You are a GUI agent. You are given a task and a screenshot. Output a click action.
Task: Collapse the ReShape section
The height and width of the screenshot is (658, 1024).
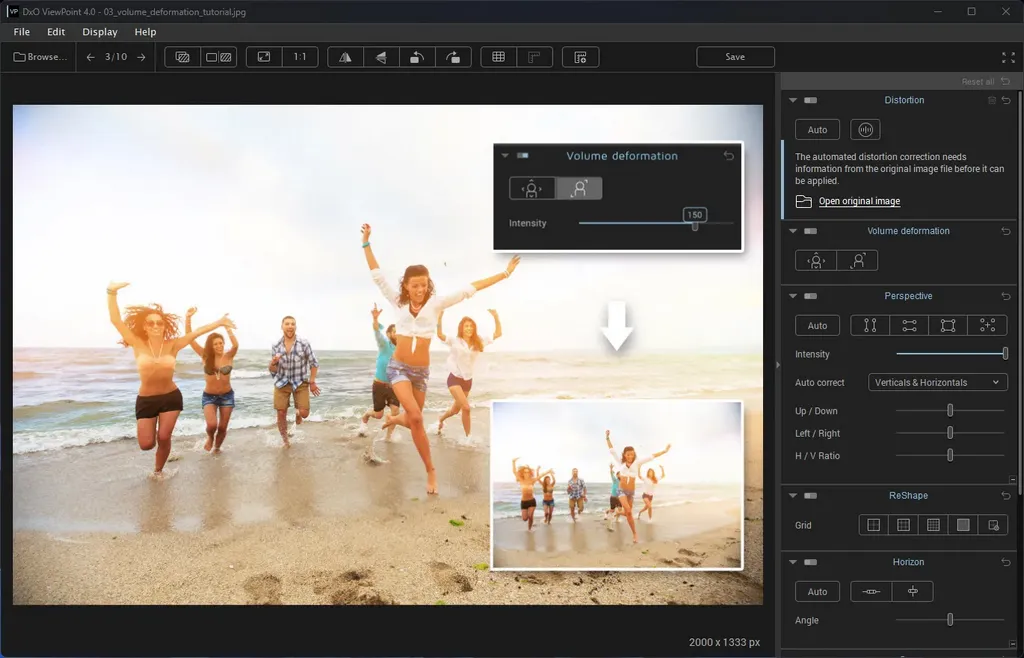click(x=793, y=496)
